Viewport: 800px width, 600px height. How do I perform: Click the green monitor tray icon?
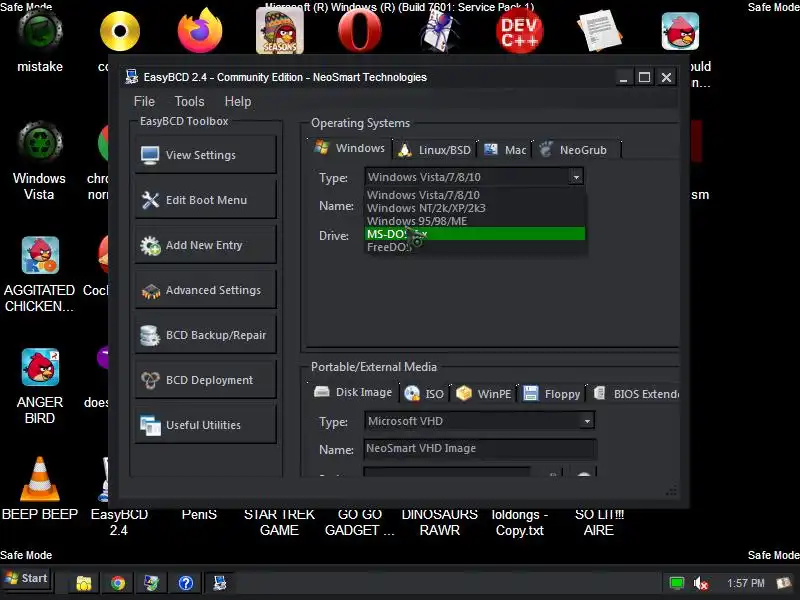coord(677,583)
